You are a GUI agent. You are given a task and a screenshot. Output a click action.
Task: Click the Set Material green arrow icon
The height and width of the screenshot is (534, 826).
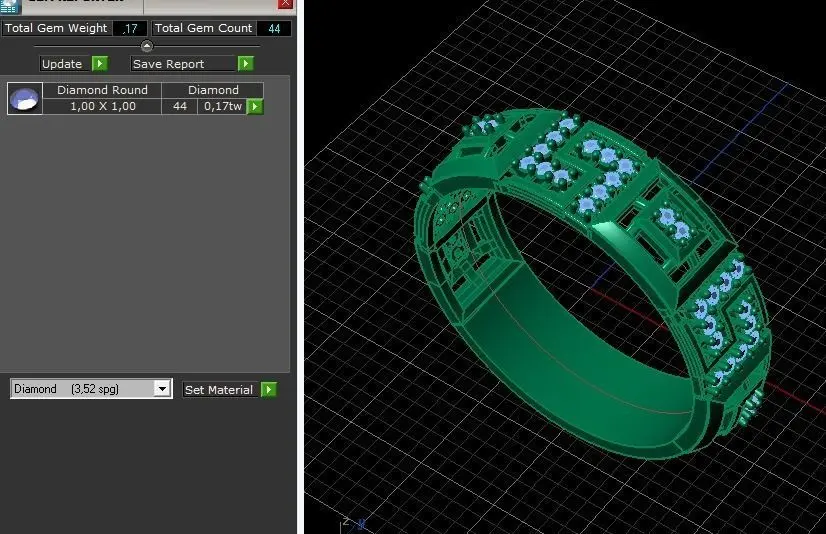point(269,390)
